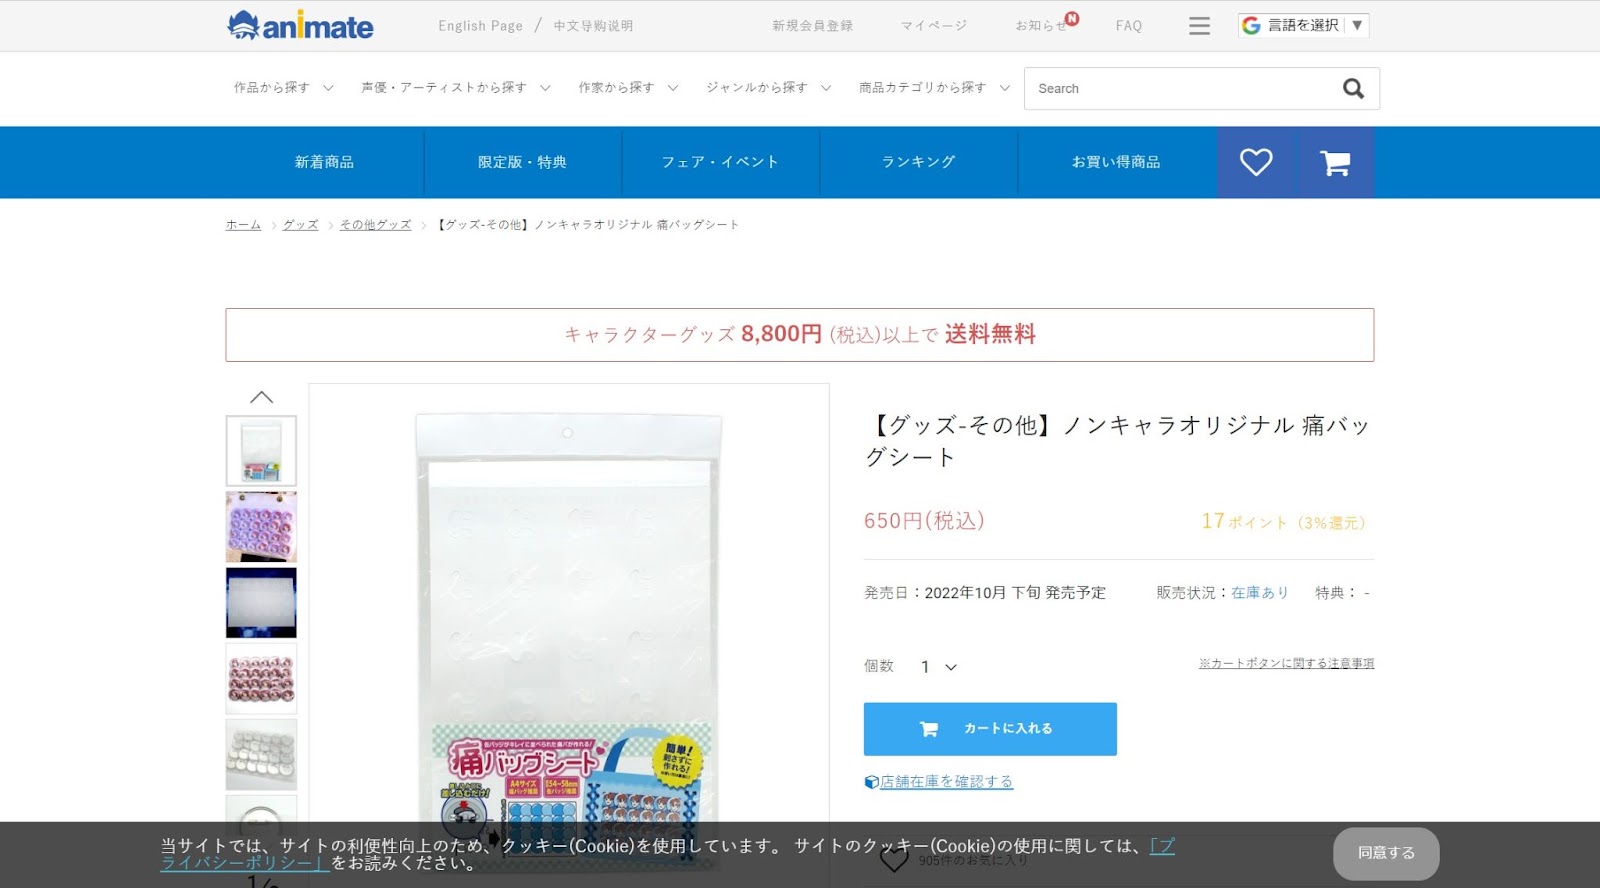The width and height of the screenshot is (1600, 888).
Task: Click the free shipping 送料無料 banner
Action: tap(800, 335)
